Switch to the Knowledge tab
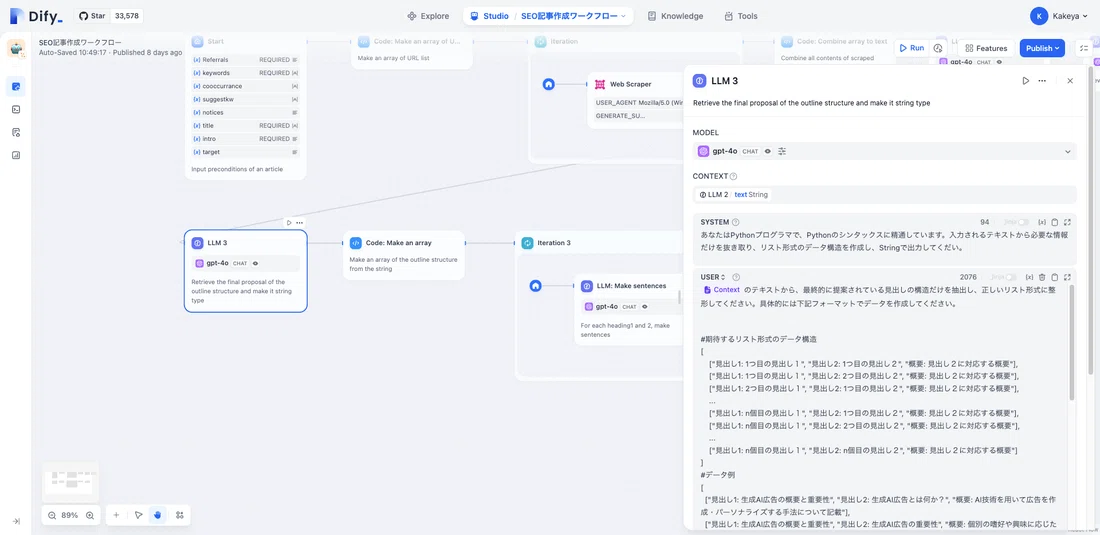 (x=675, y=16)
